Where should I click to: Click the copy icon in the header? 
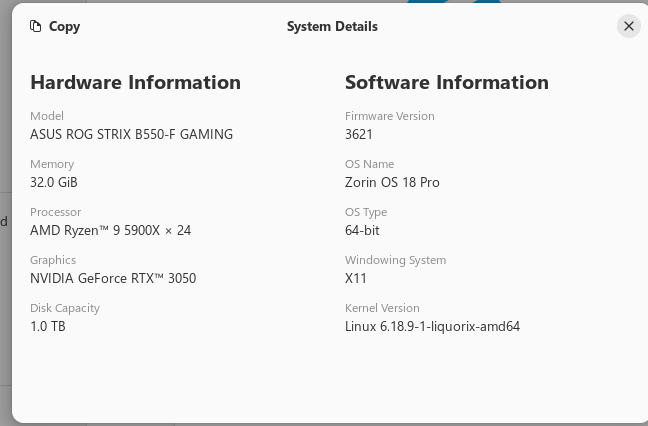(x=36, y=27)
